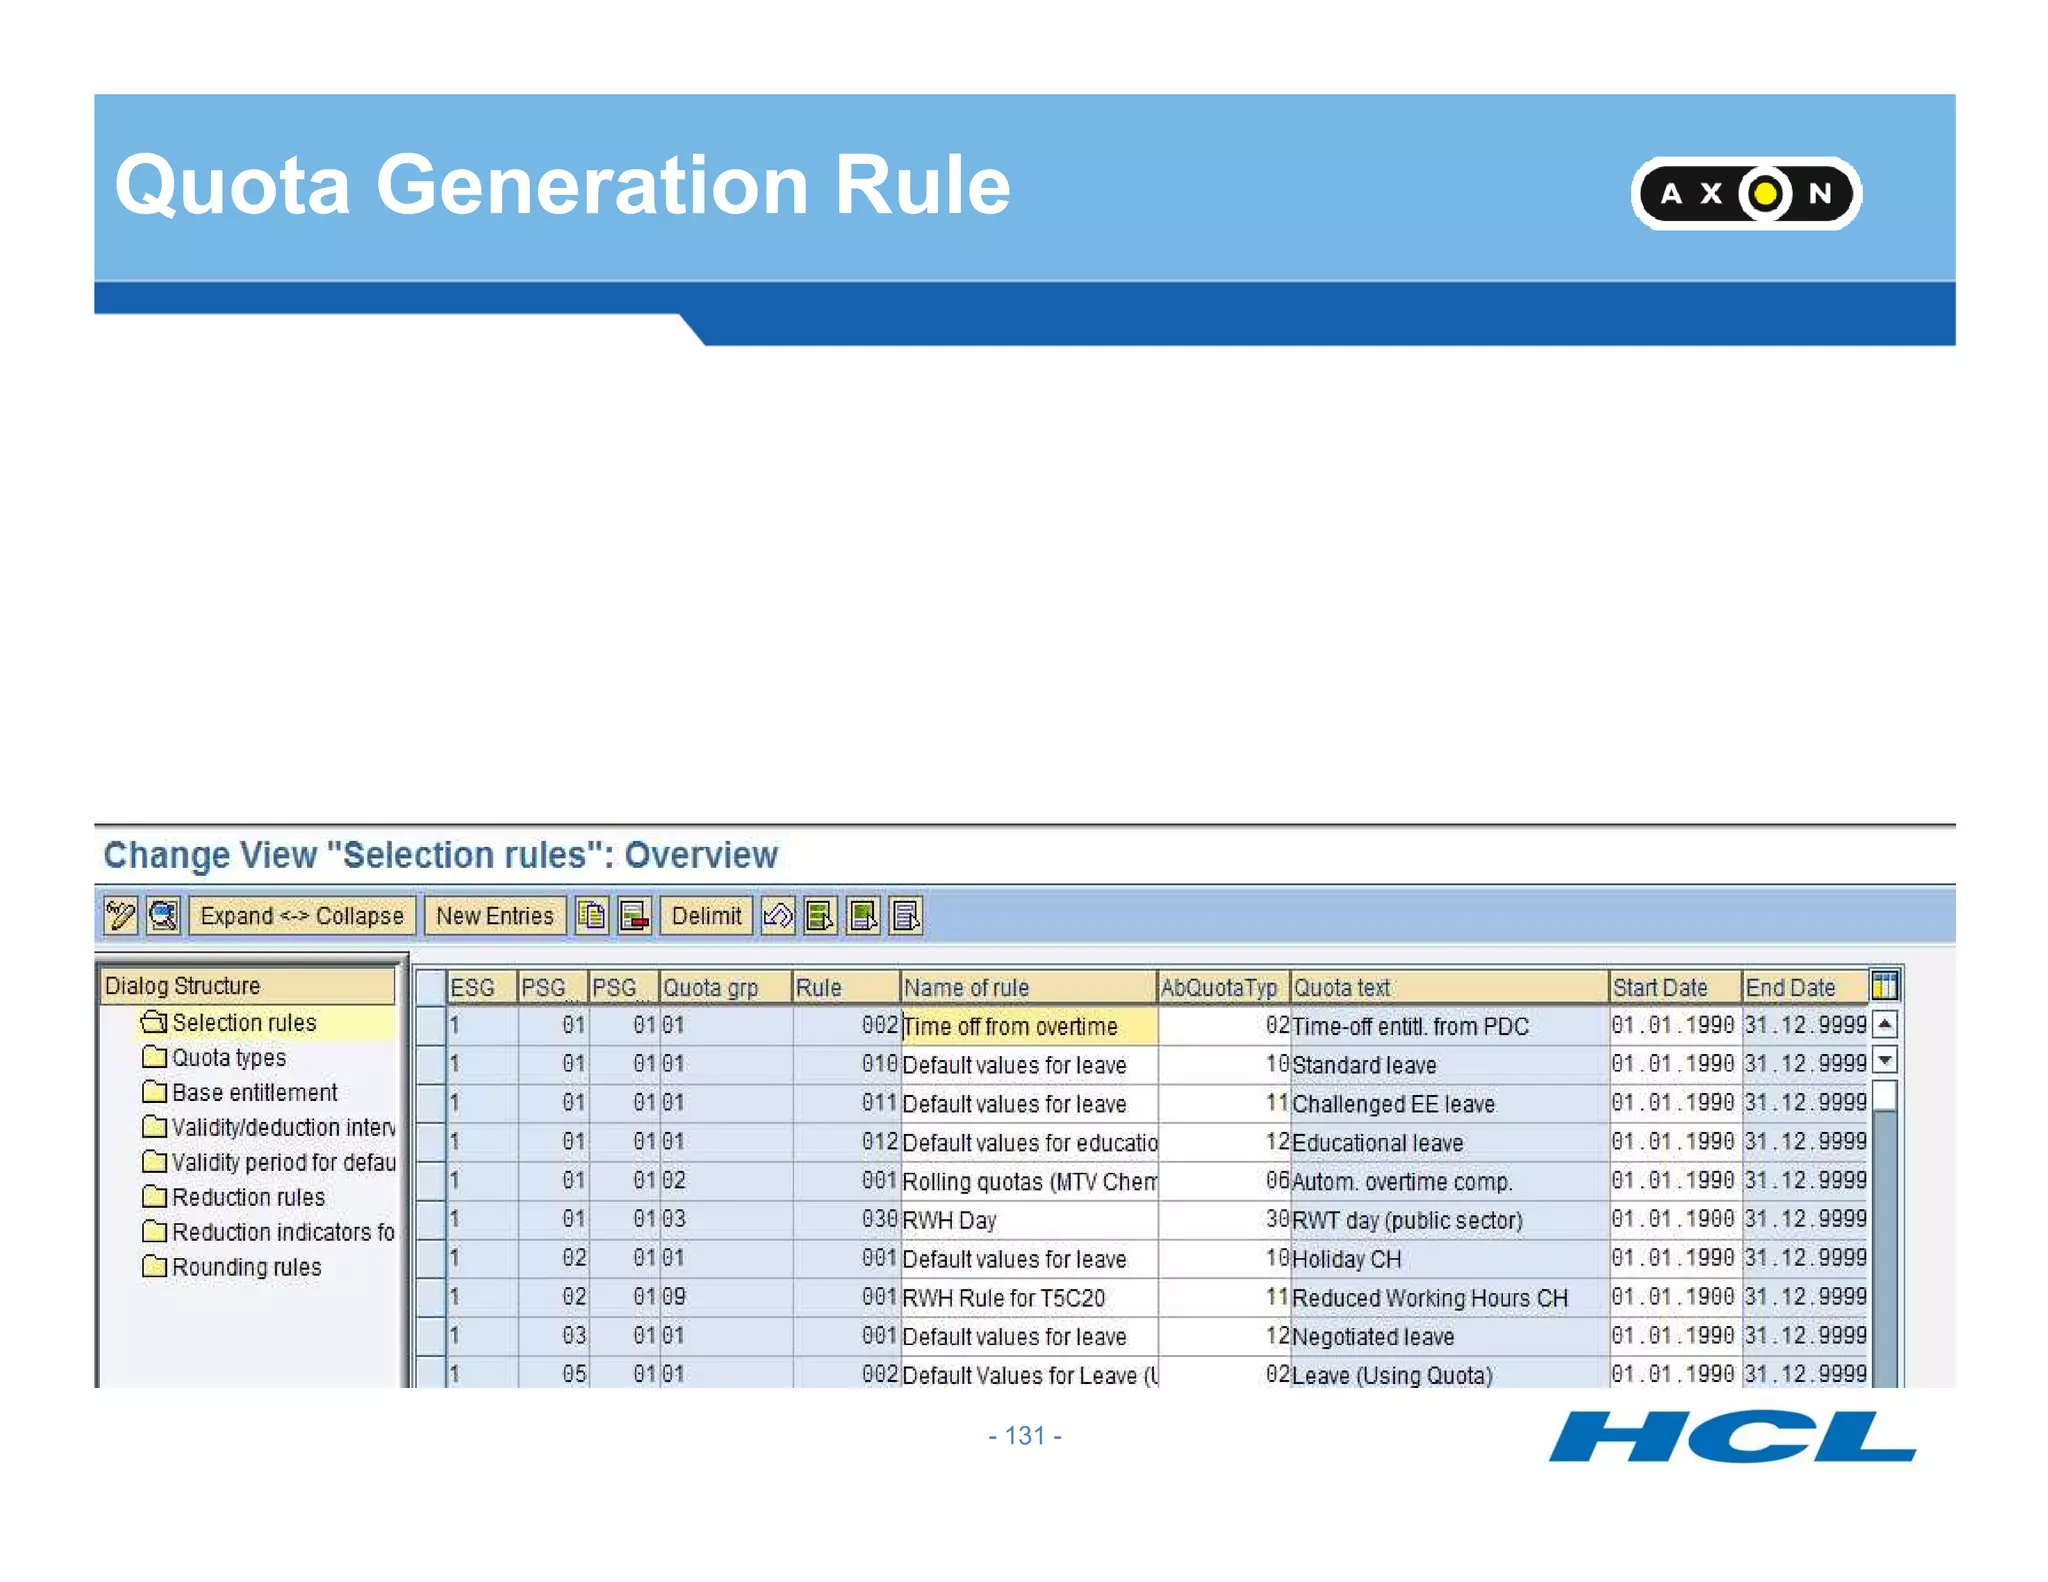
Task: Click the Display/Change pencil icon
Action: (121, 915)
